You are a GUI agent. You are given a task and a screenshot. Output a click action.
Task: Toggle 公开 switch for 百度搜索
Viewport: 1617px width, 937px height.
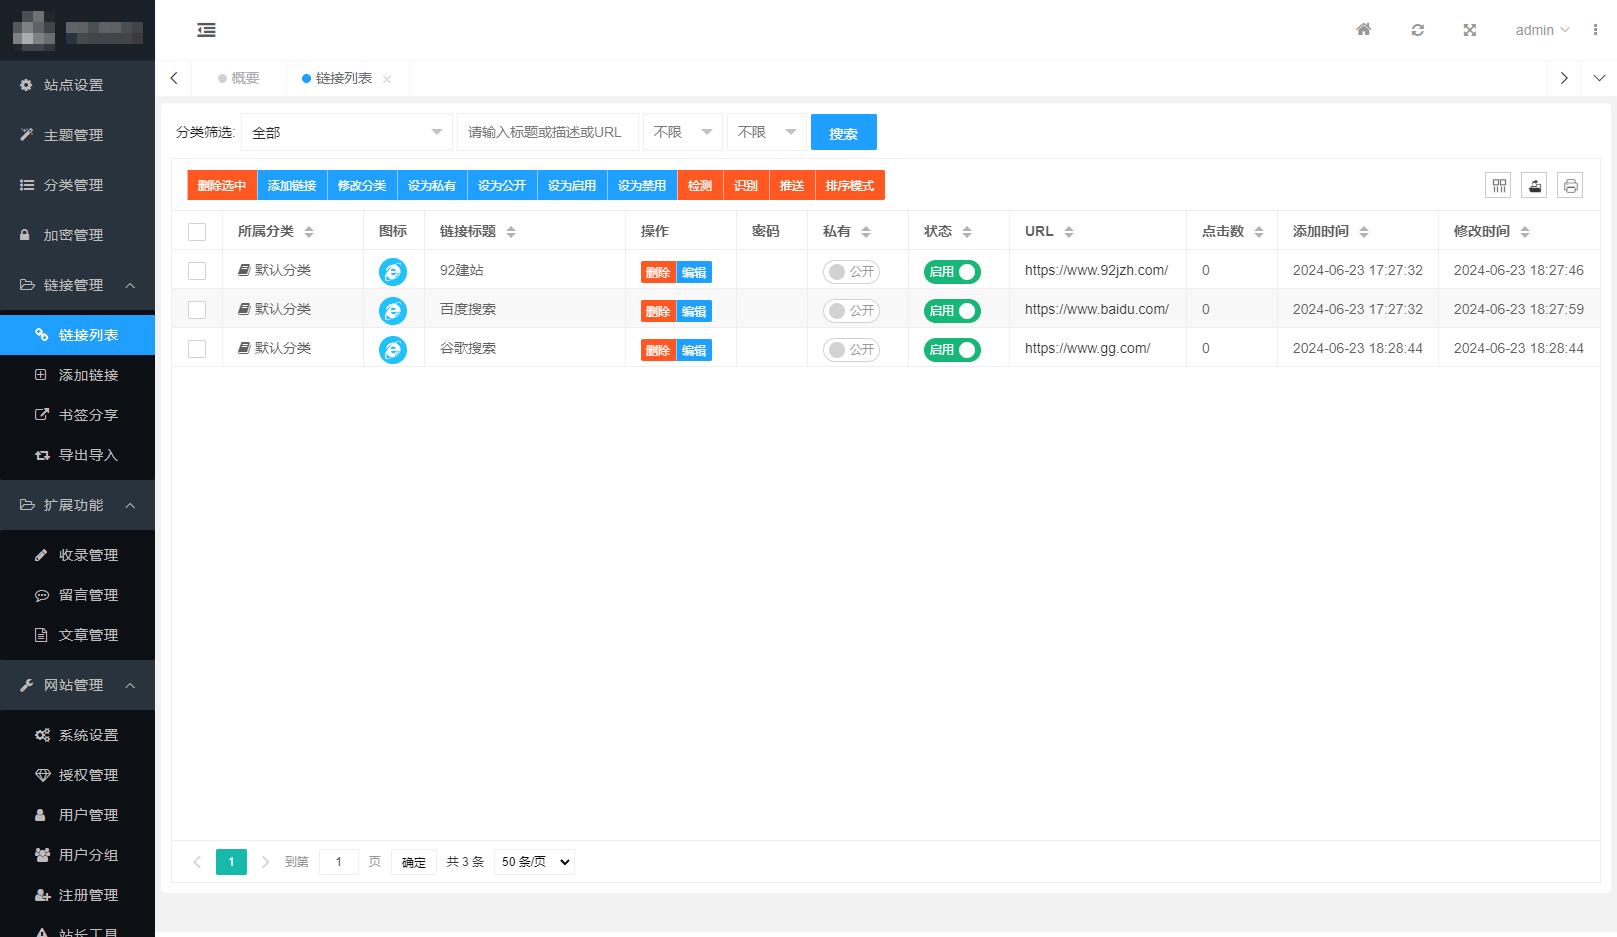click(x=851, y=311)
